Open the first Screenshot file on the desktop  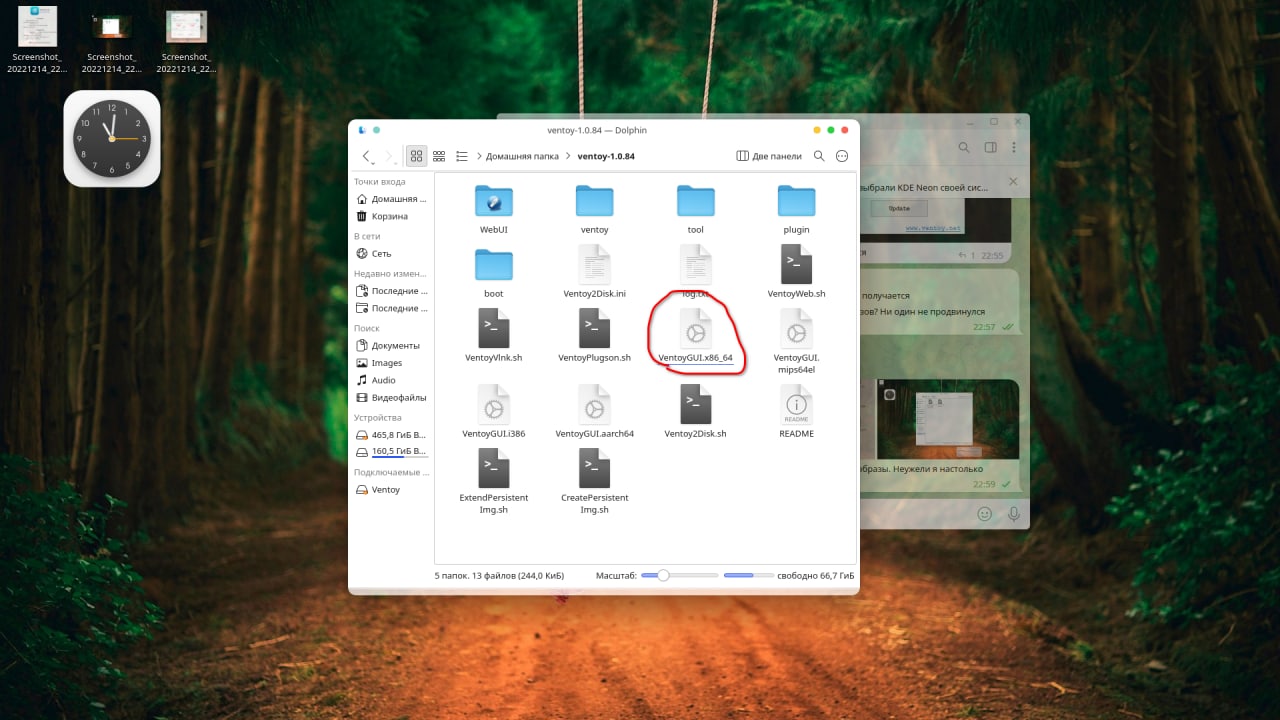point(38,41)
